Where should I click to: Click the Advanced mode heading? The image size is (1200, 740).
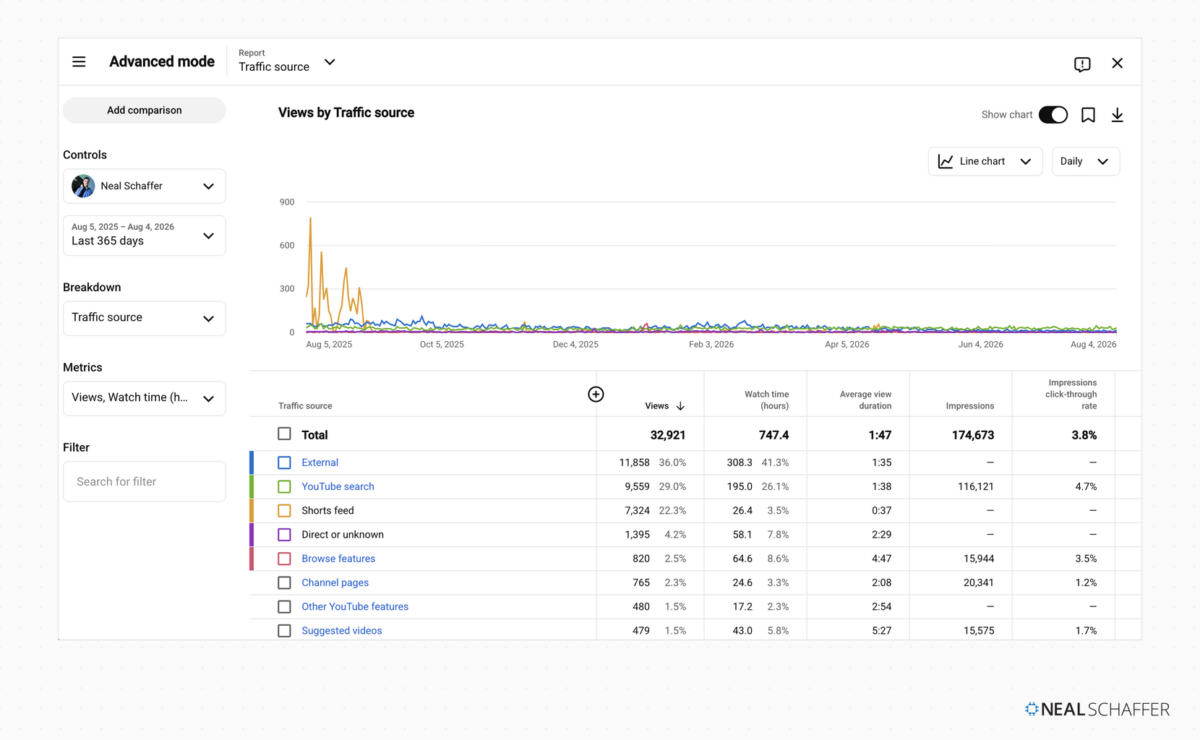162,62
